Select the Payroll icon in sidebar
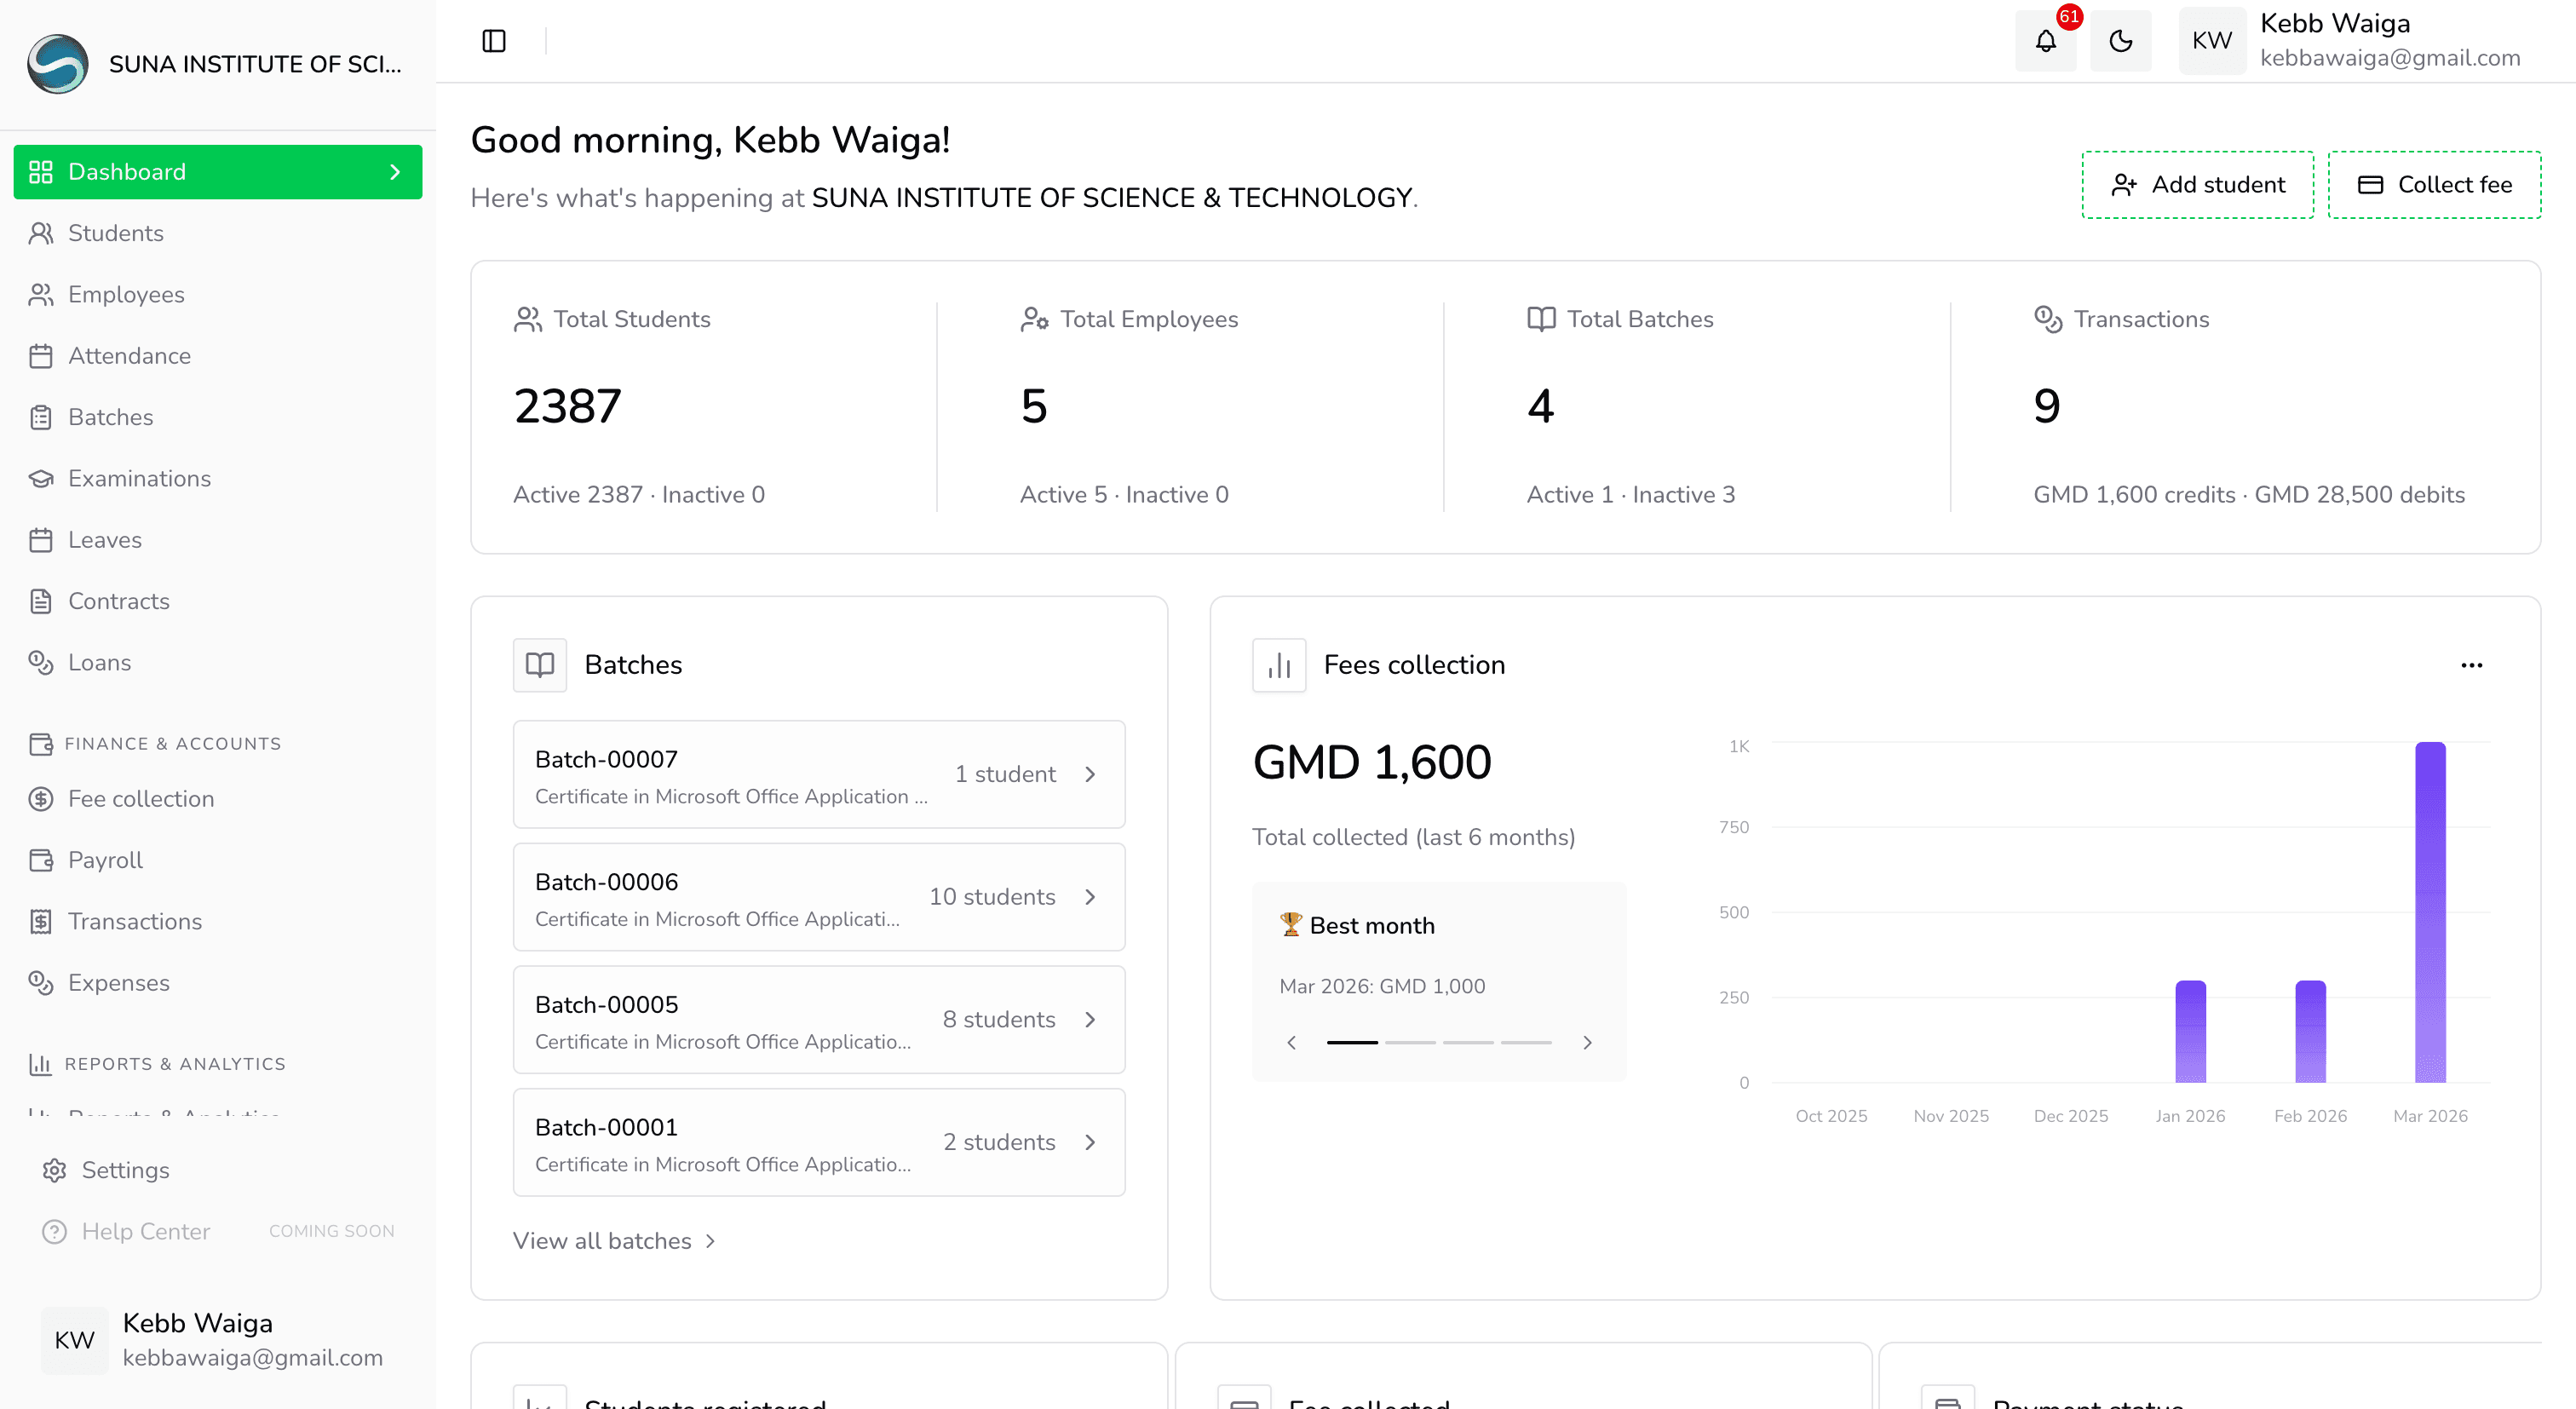 (x=41, y=860)
